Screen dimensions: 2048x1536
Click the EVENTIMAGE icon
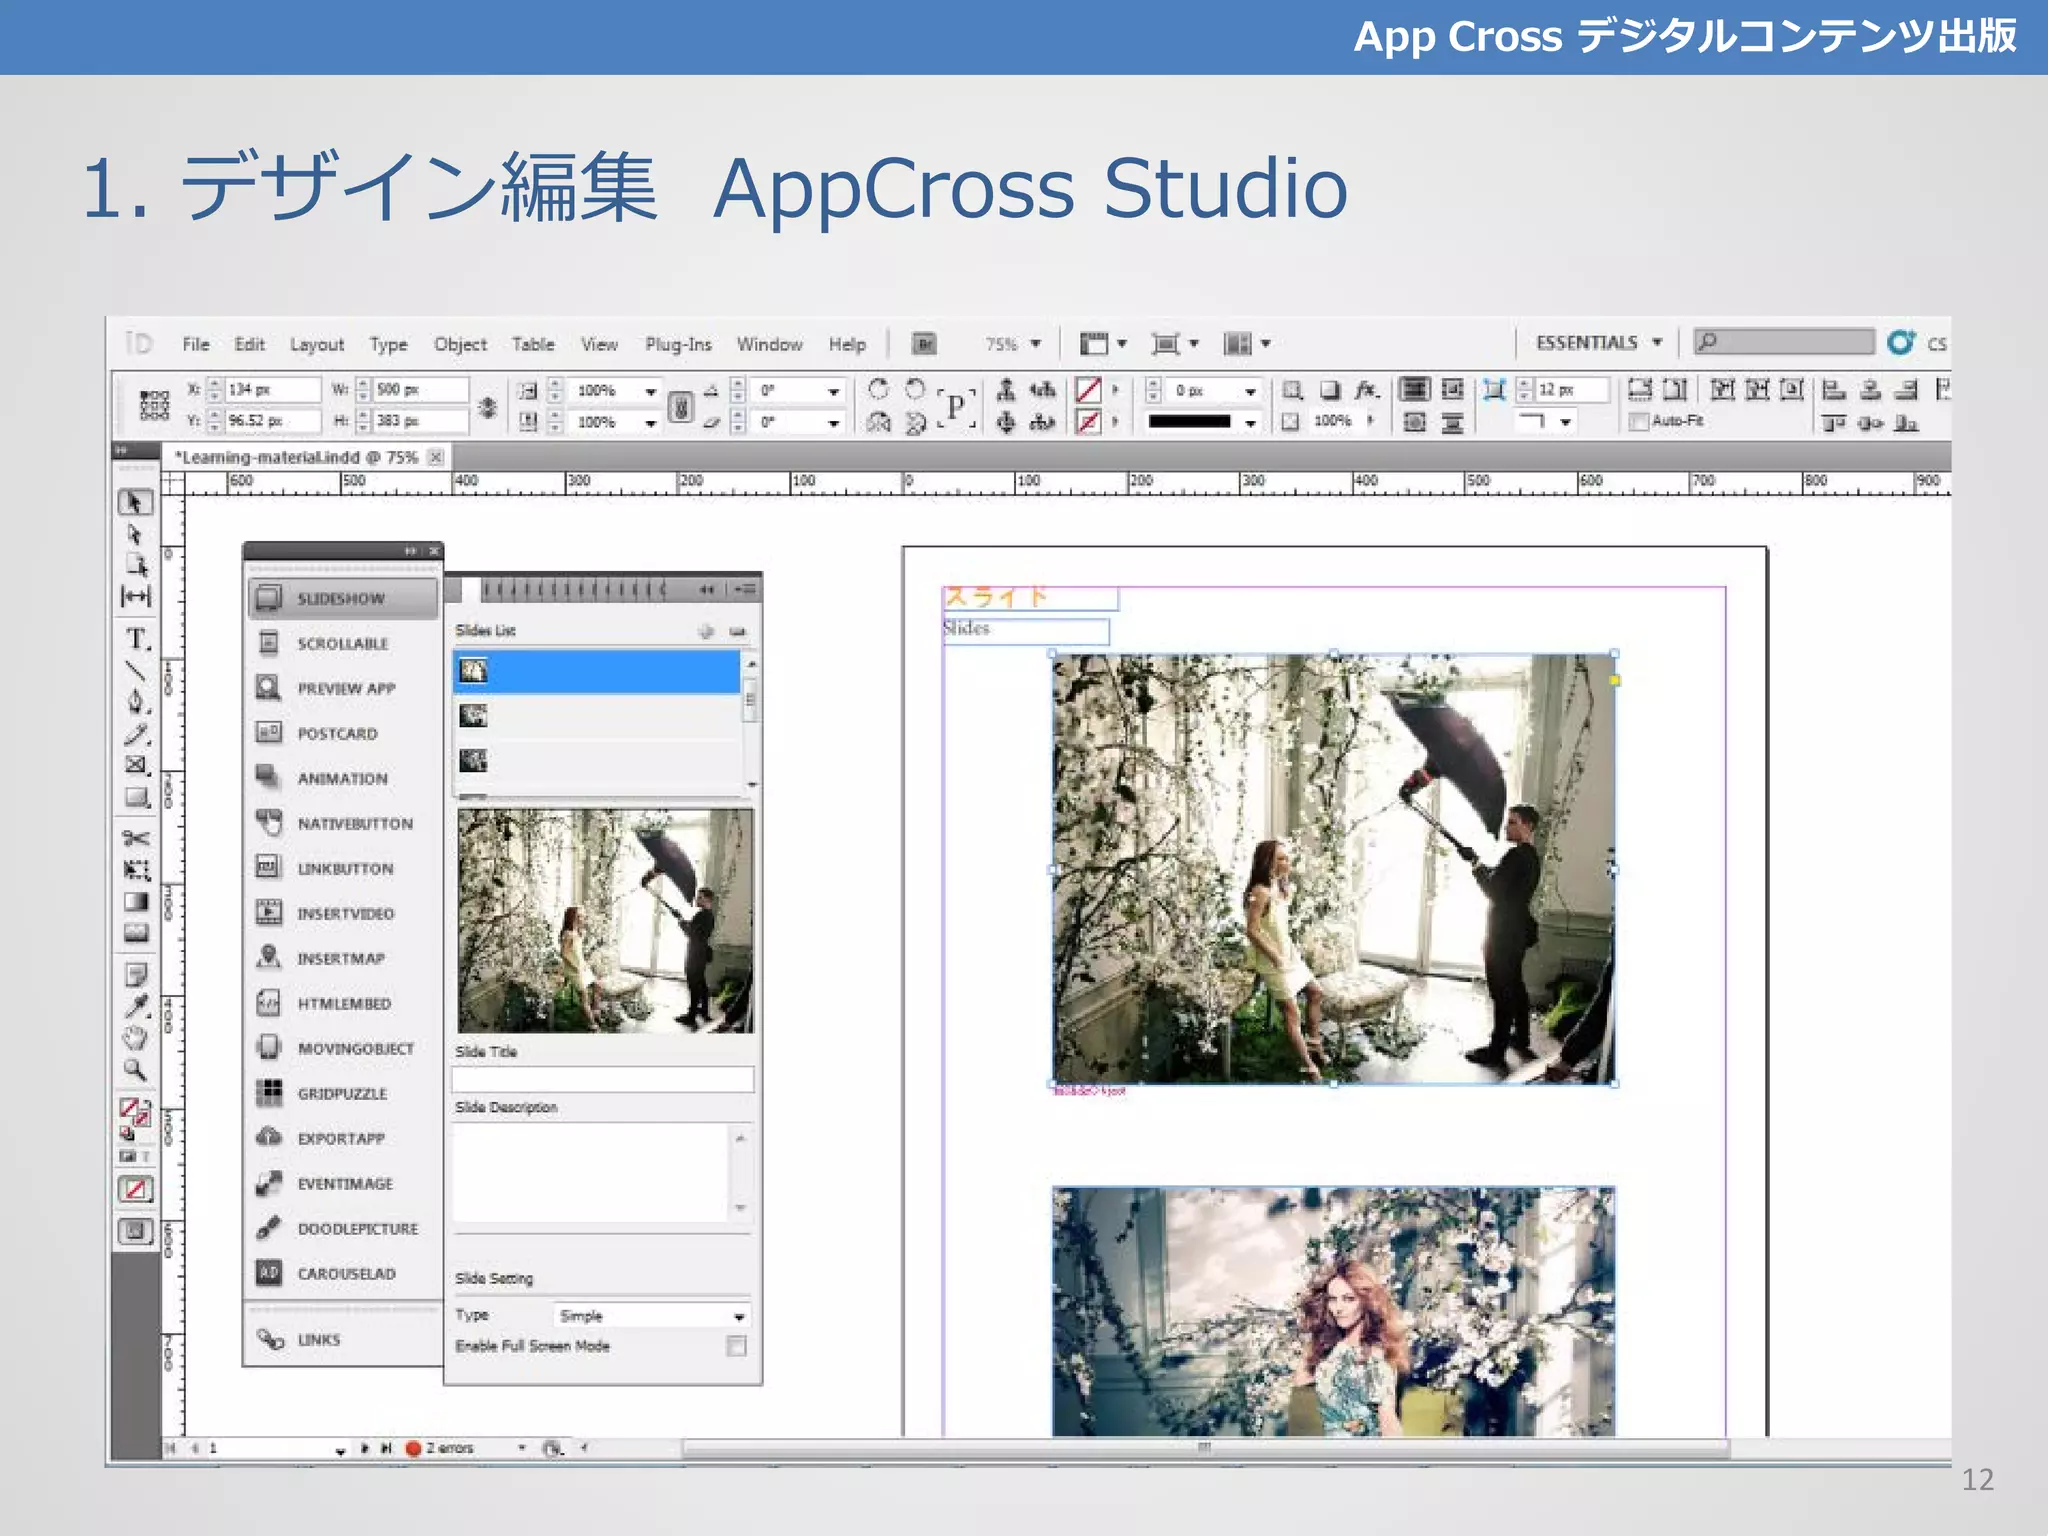[268, 1183]
